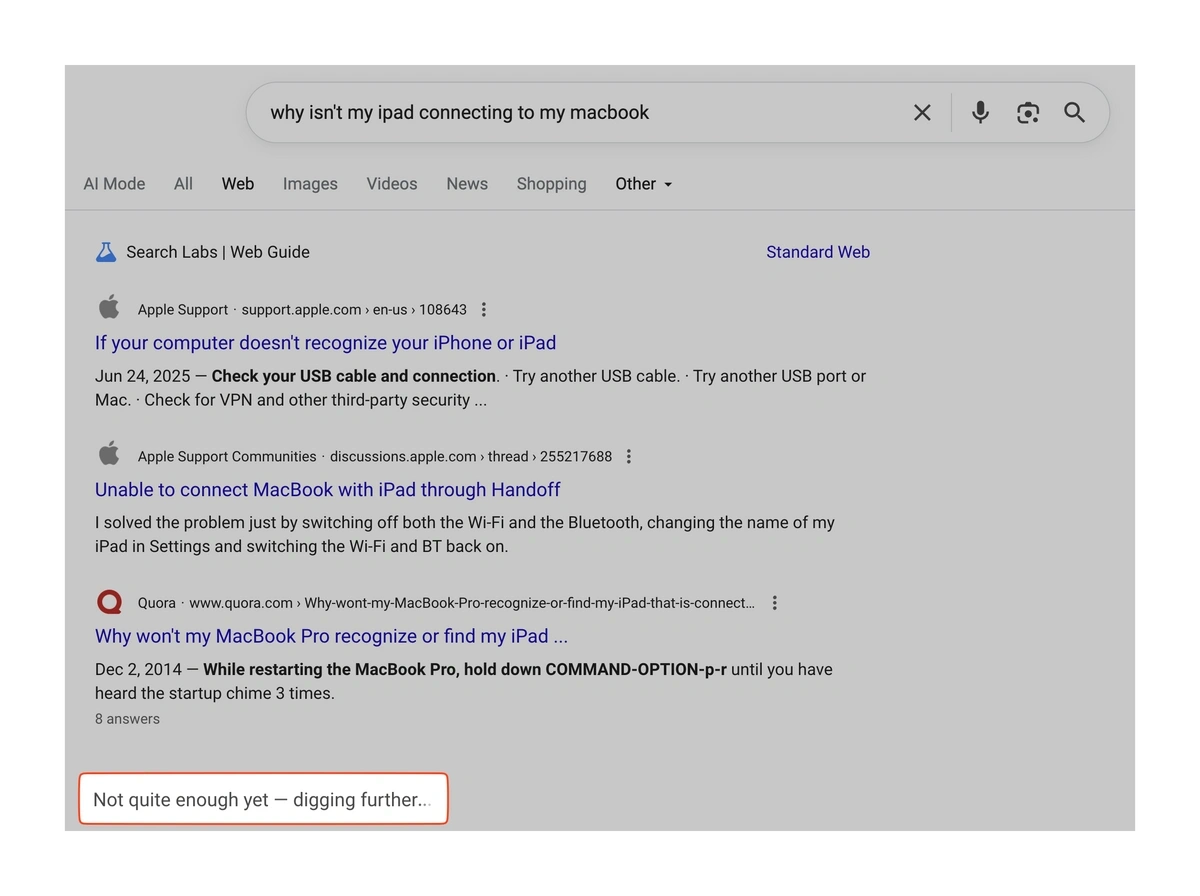Image resolution: width=1200 pixels, height=896 pixels.
Task: Start voice search with the microphone icon
Action: click(980, 113)
